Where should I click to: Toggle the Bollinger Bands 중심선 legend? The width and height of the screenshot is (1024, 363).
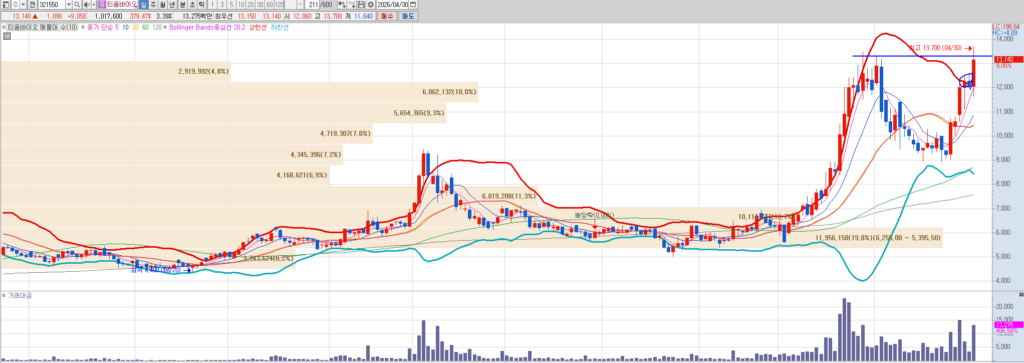point(206,27)
